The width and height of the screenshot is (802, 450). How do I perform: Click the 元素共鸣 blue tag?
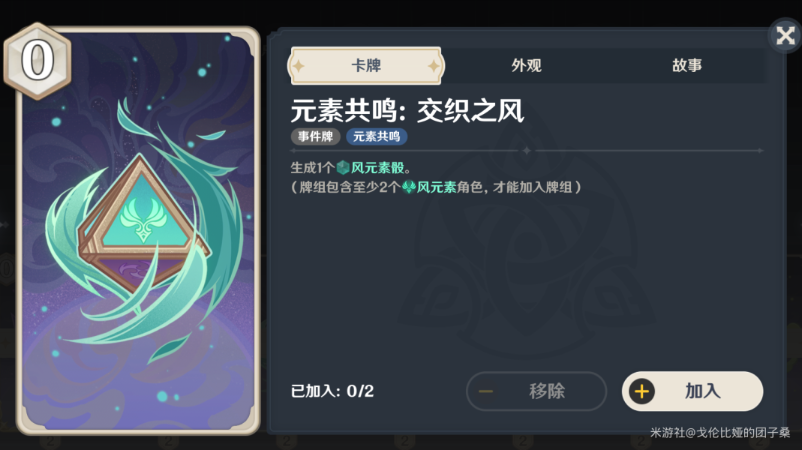point(376,137)
